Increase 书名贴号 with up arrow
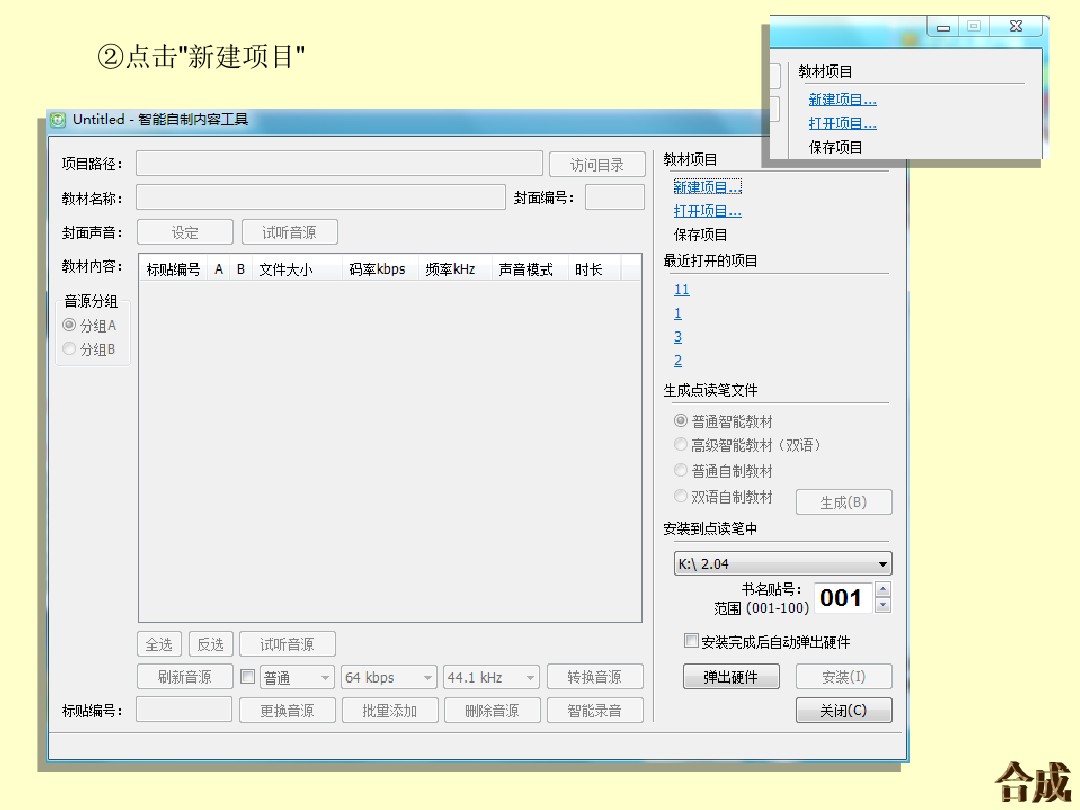The height and width of the screenshot is (810, 1080). (882, 590)
